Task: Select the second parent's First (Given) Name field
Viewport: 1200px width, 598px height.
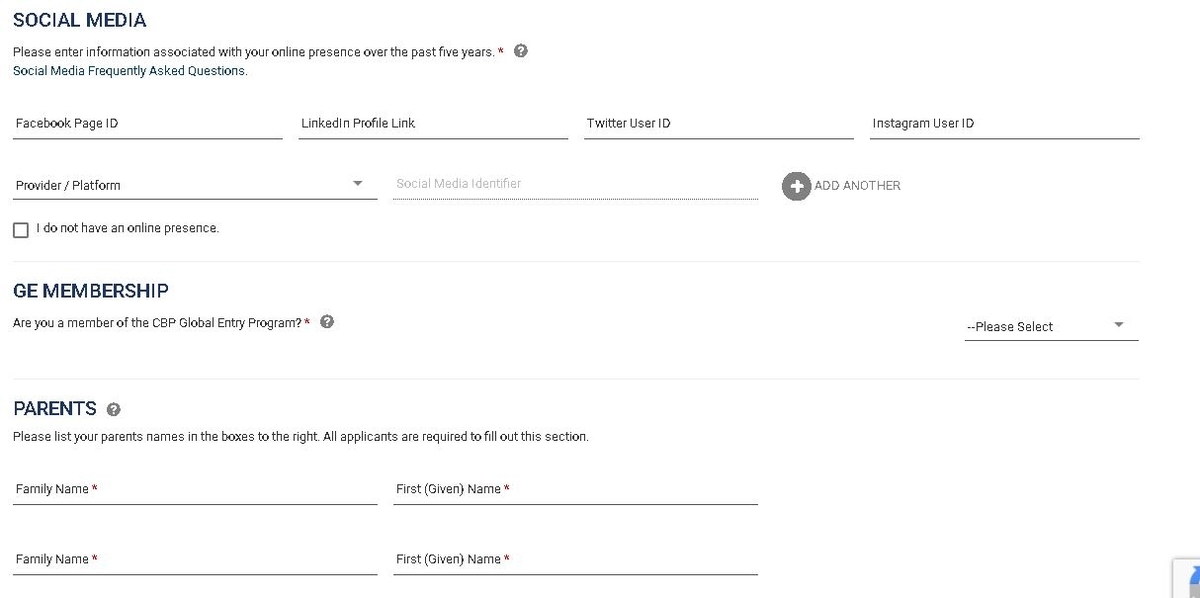Action: (x=576, y=560)
